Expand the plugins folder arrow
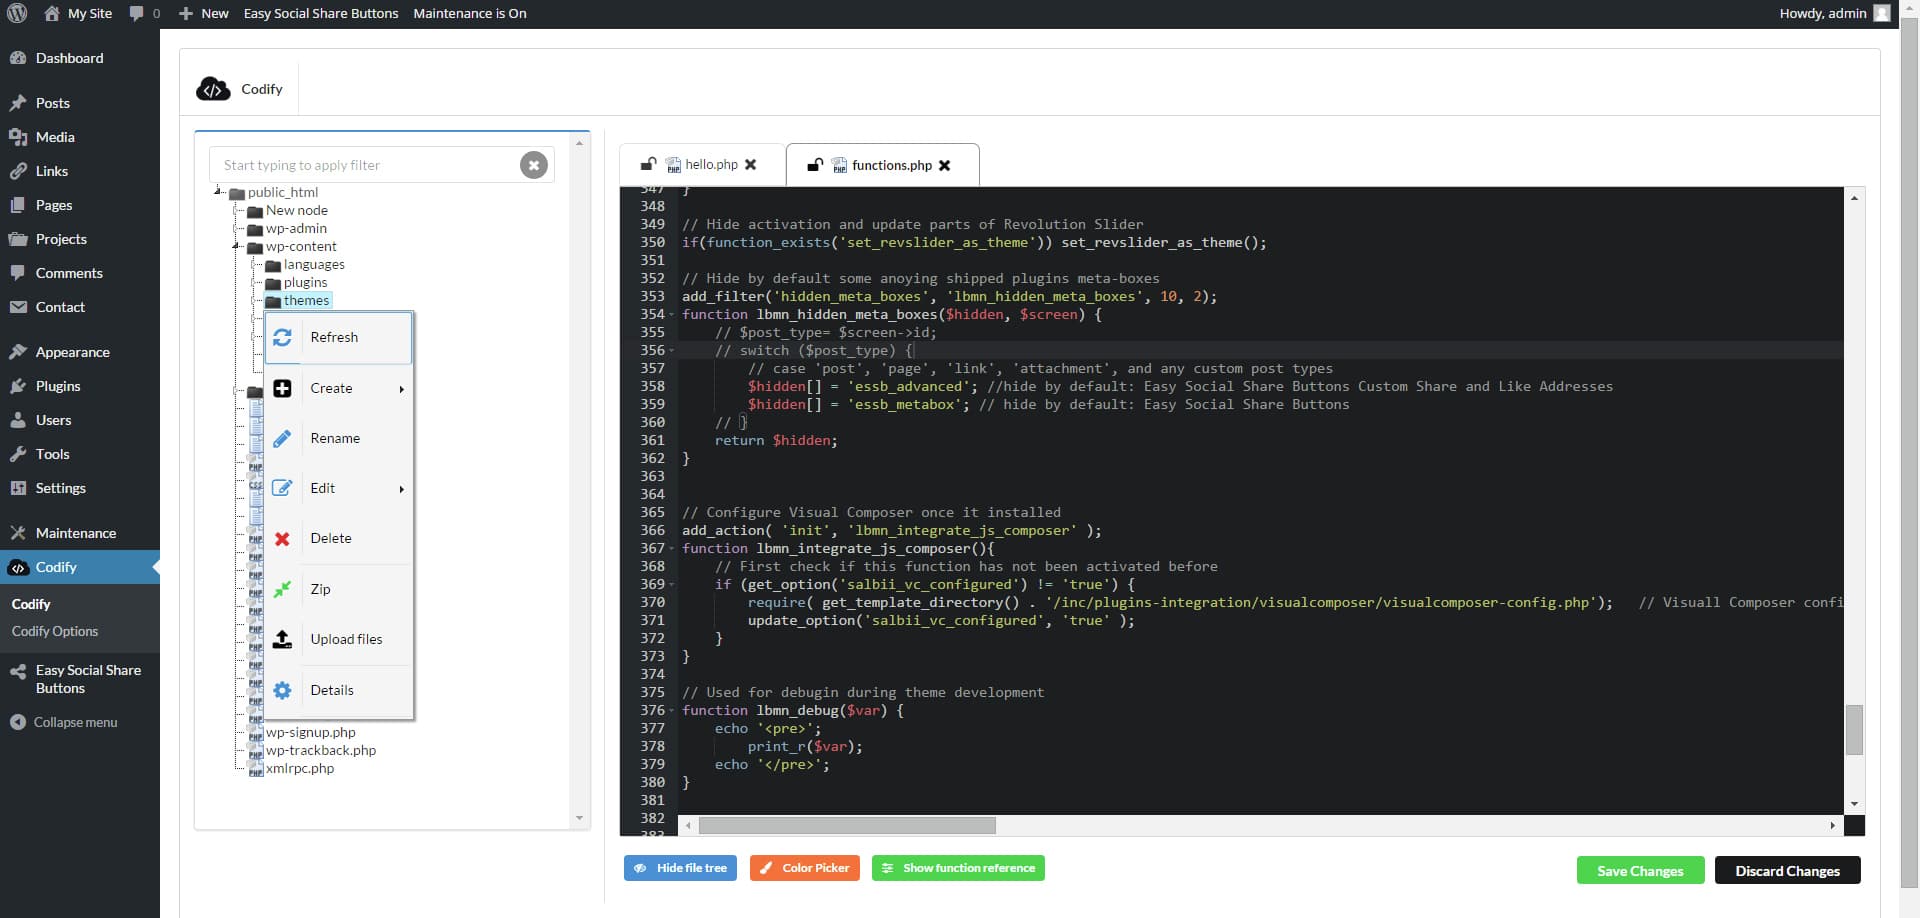Screen dimensions: 1920x918 point(256,282)
